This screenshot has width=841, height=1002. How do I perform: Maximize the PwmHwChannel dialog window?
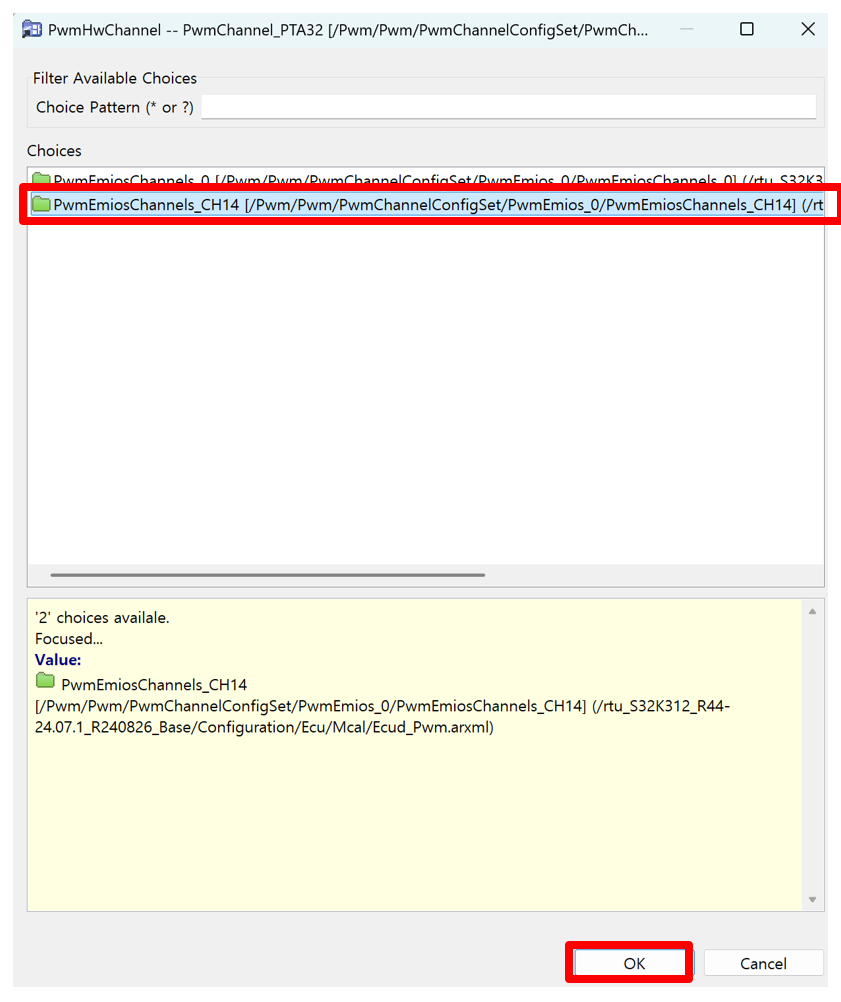click(x=746, y=29)
